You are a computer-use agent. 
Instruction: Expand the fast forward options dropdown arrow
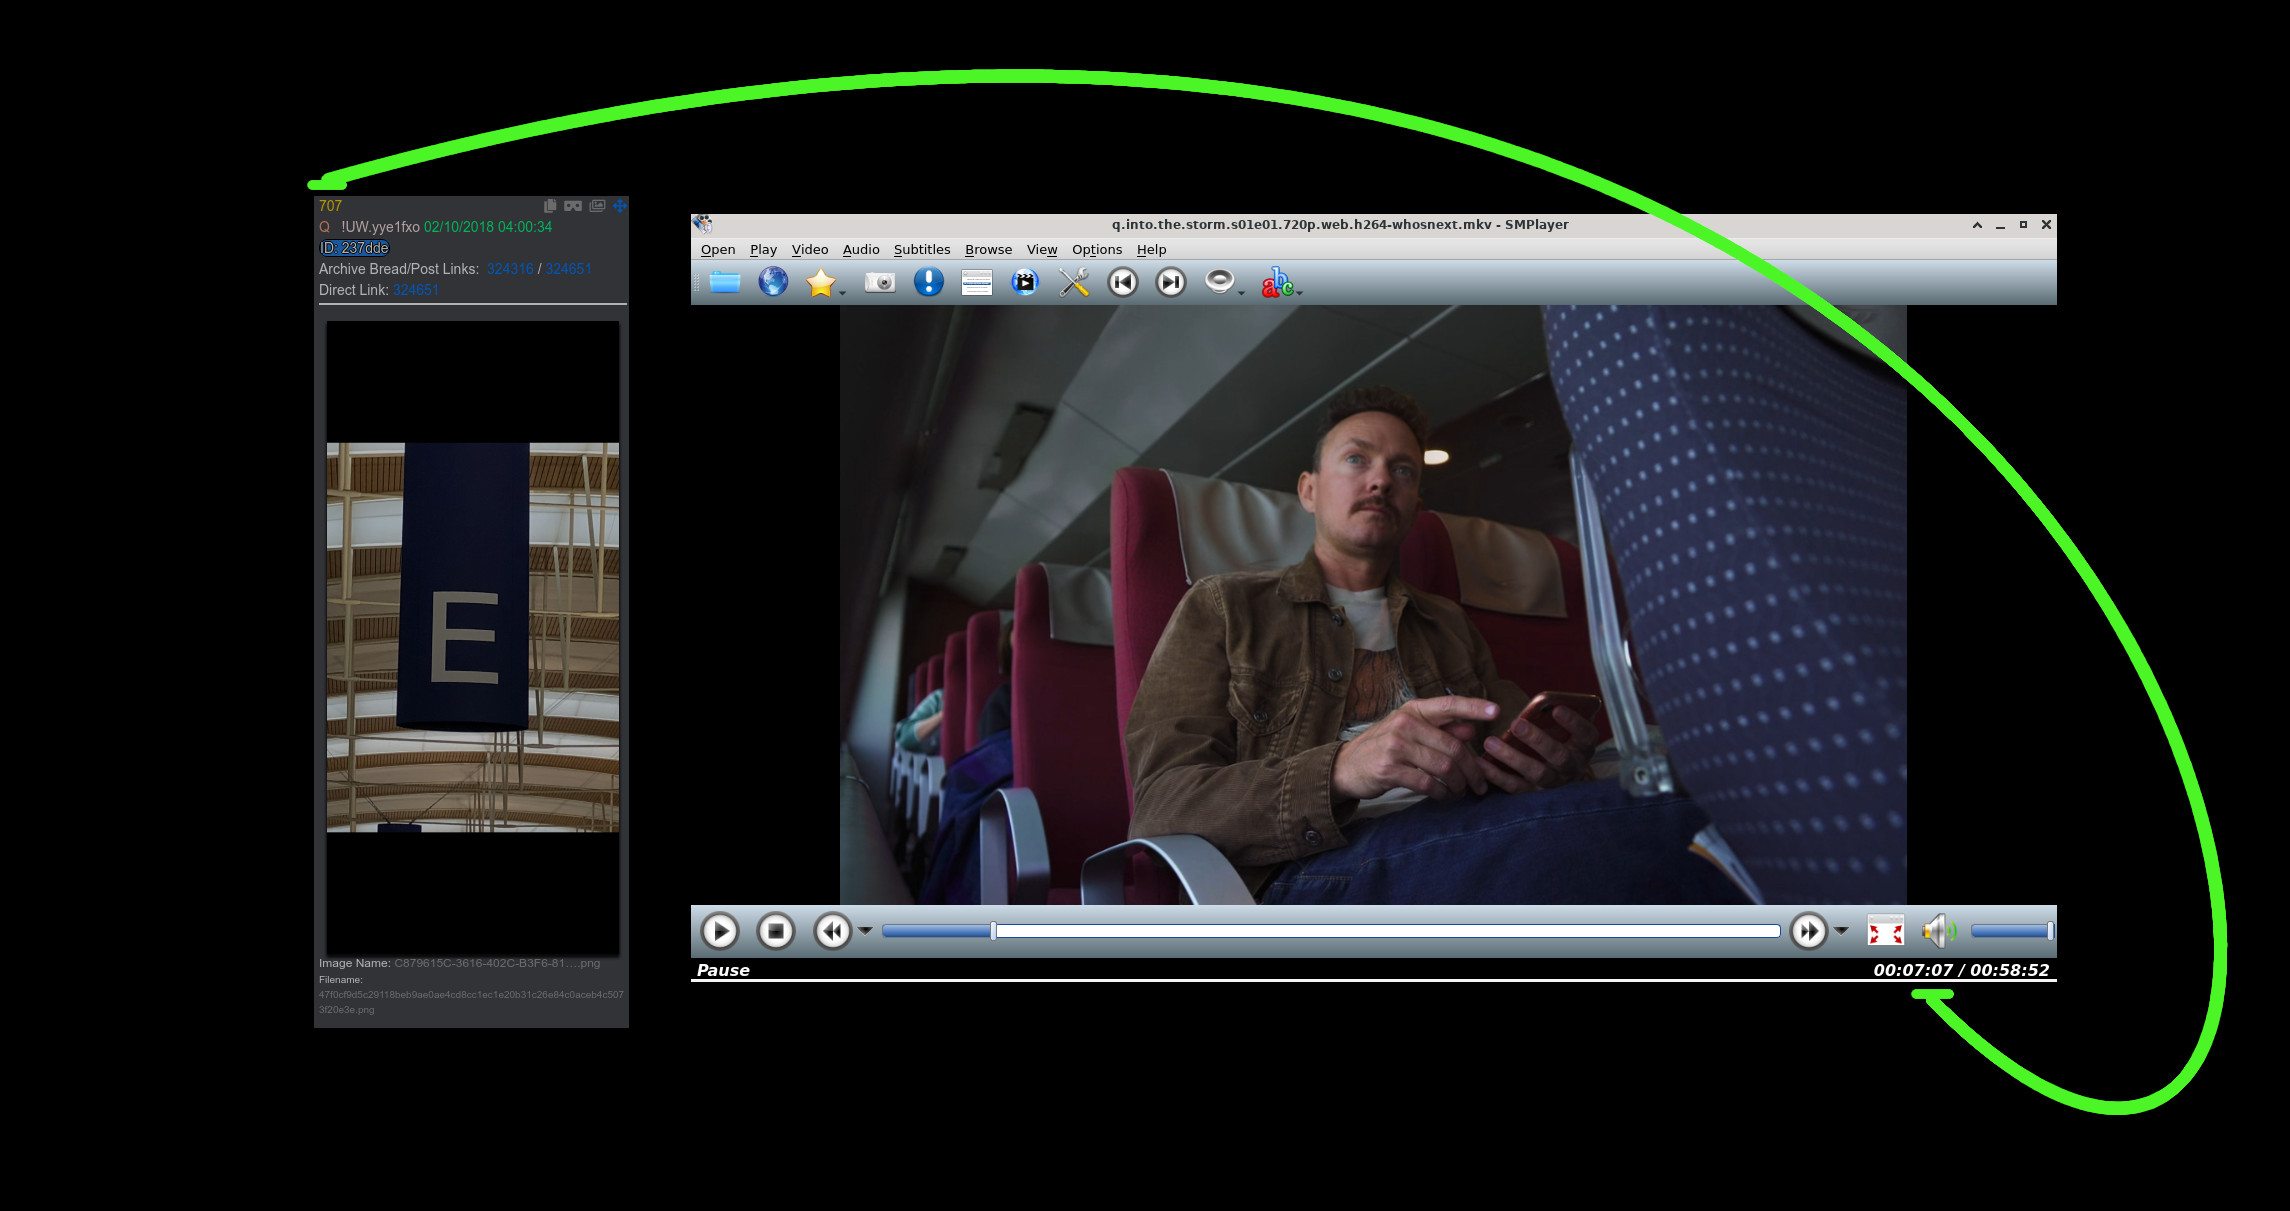(1842, 931)
